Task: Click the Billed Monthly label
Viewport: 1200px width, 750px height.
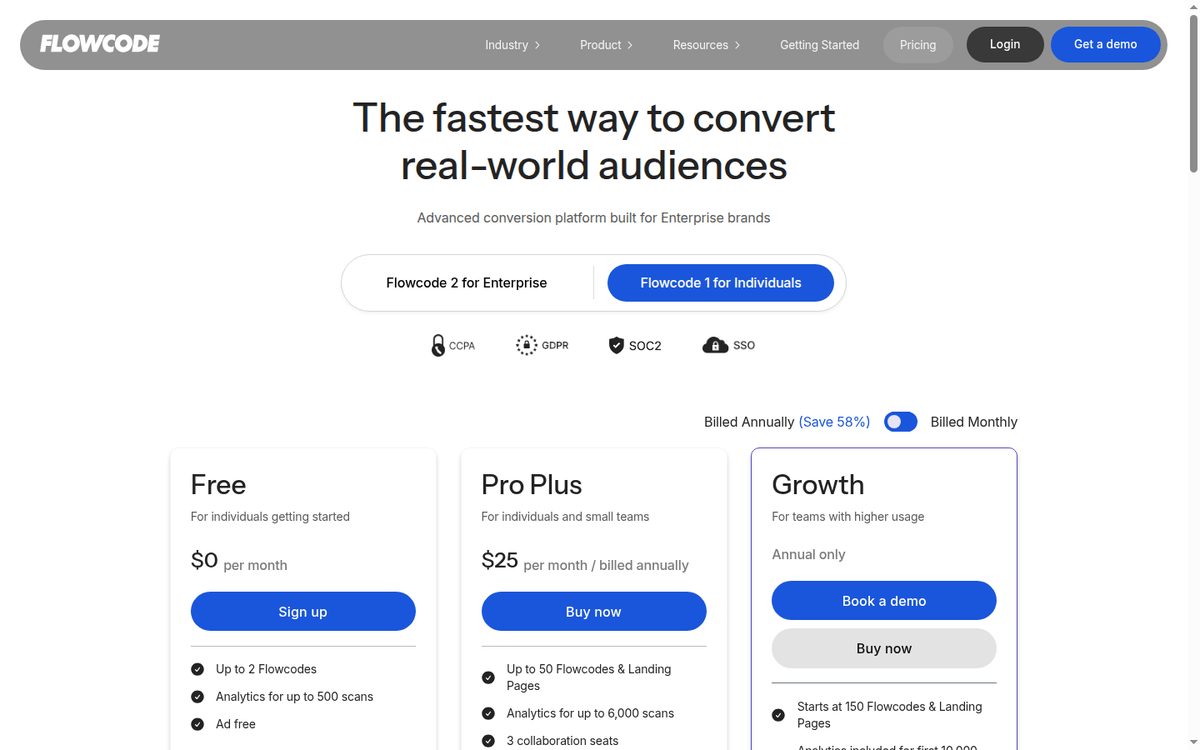Action: click(974, 422)
